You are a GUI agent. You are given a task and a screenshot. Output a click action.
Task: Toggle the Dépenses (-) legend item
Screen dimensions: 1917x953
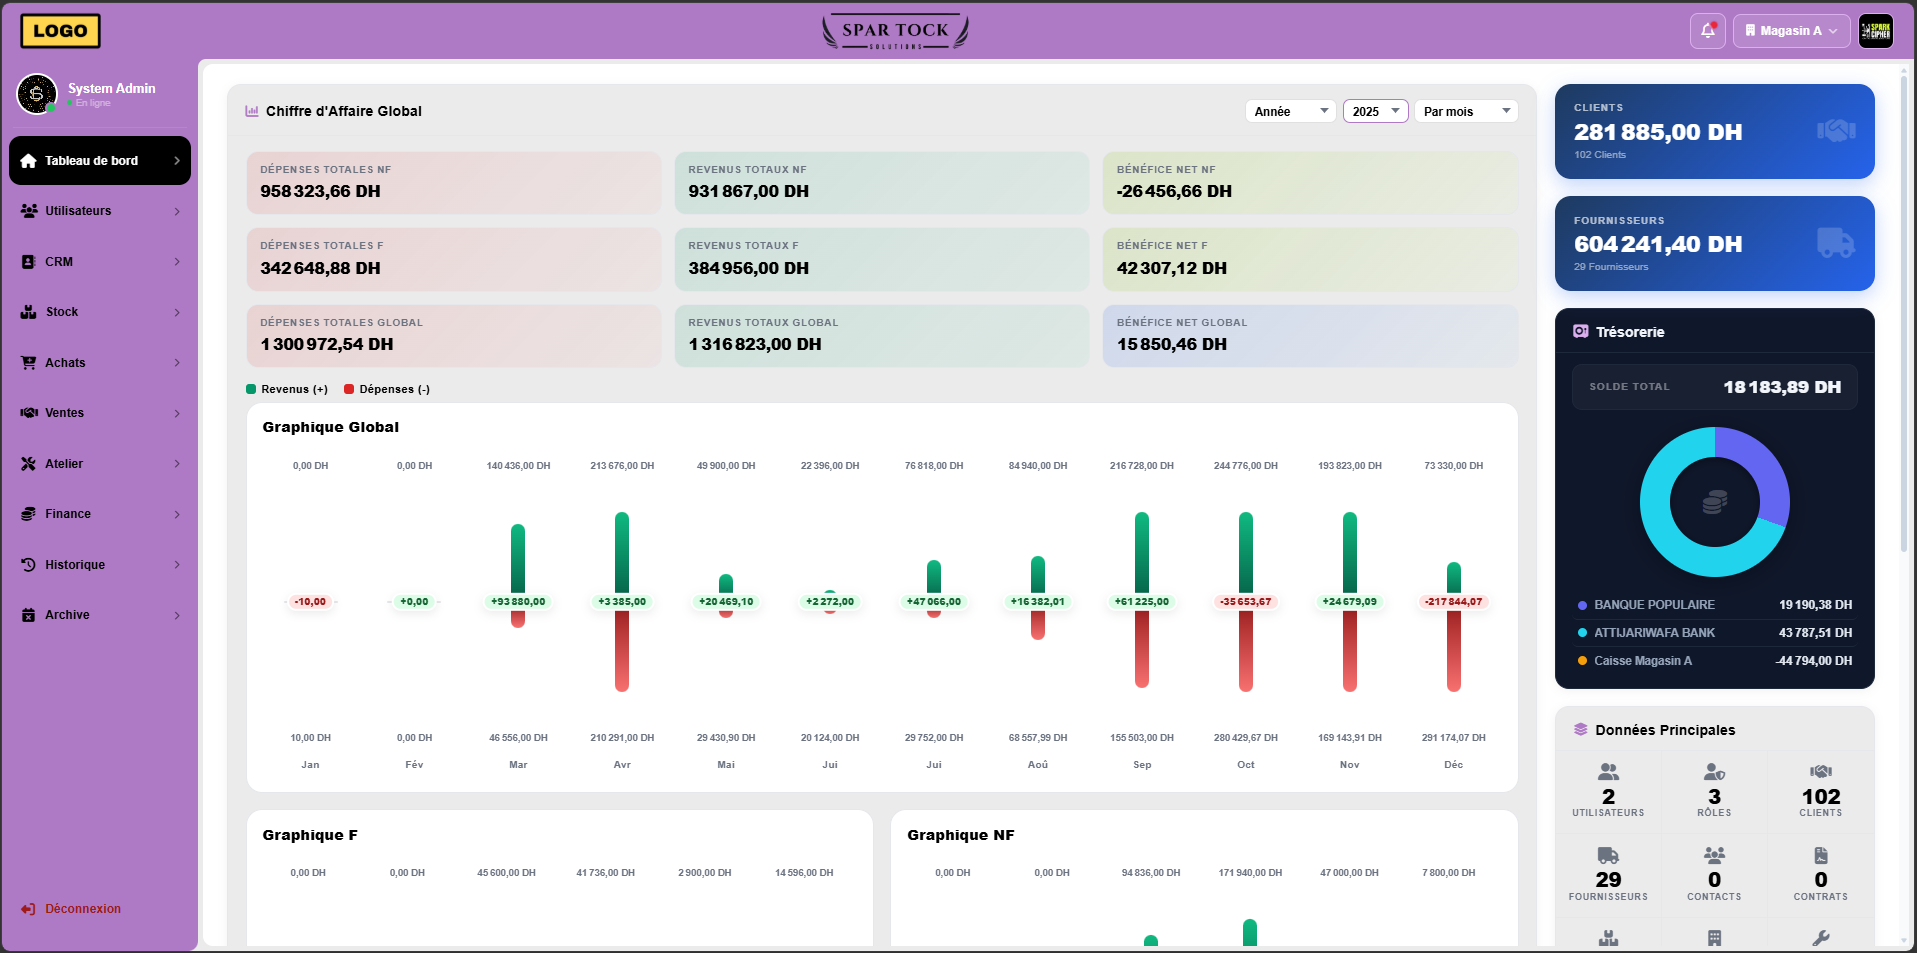[387, 390]
